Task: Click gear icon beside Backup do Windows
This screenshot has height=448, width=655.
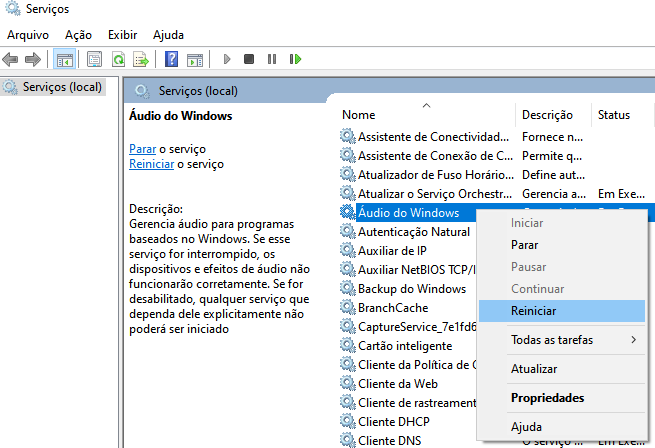Action: 348,288
